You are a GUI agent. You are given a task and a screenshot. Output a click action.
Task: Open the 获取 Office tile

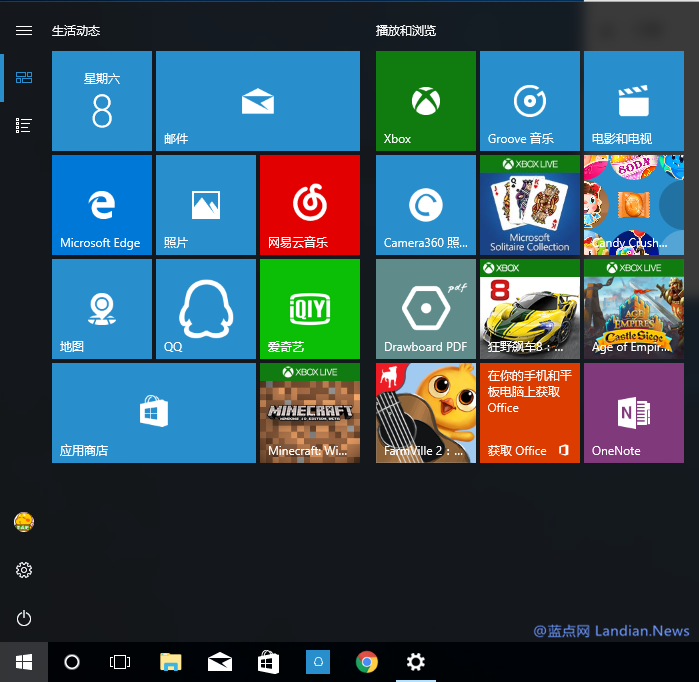530,413
